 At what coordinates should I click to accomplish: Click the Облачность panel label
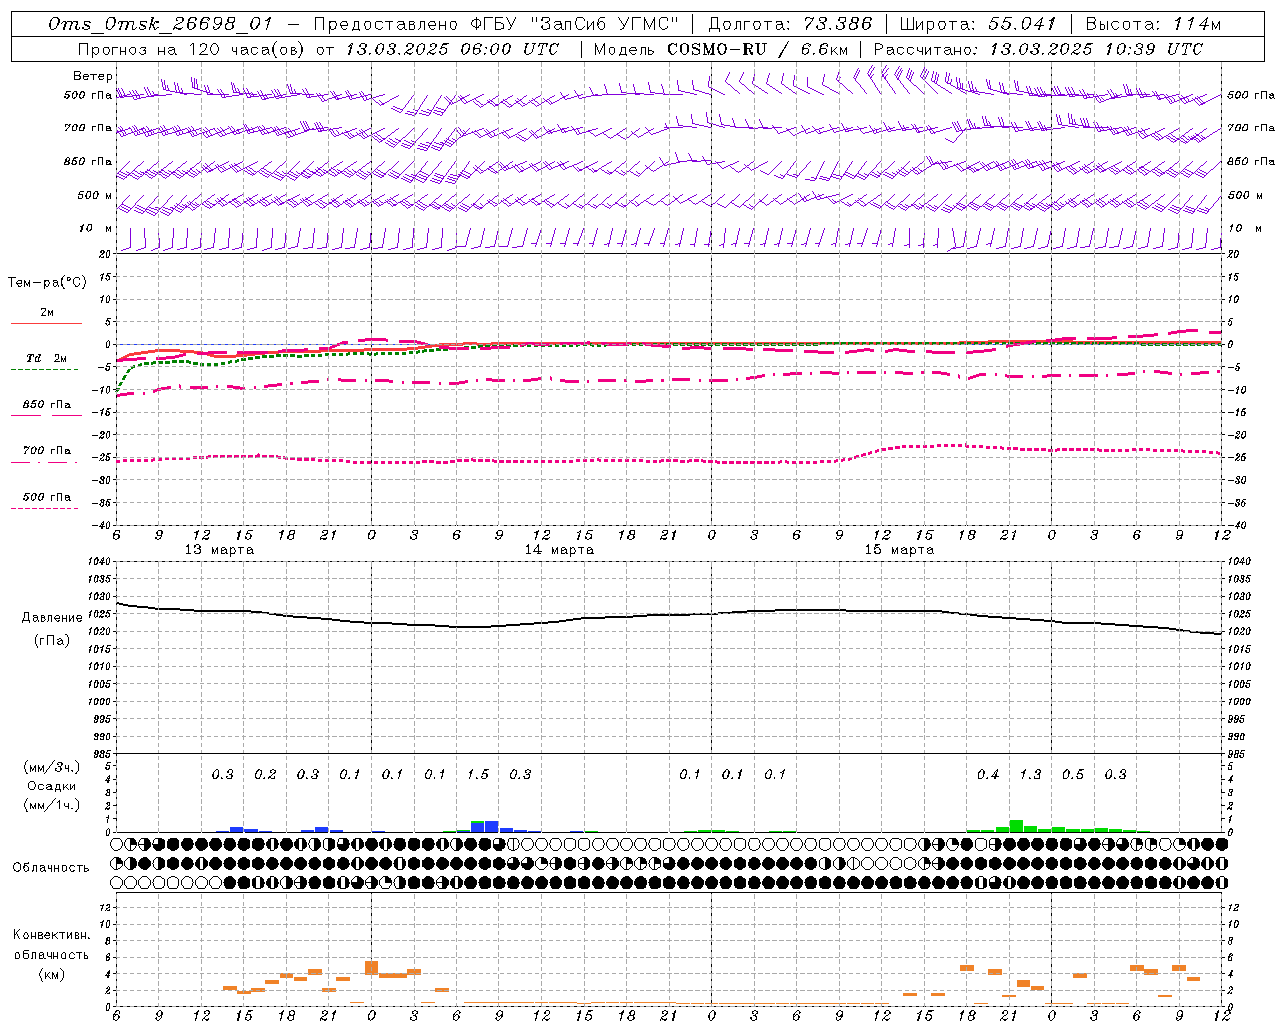[51, 867]
